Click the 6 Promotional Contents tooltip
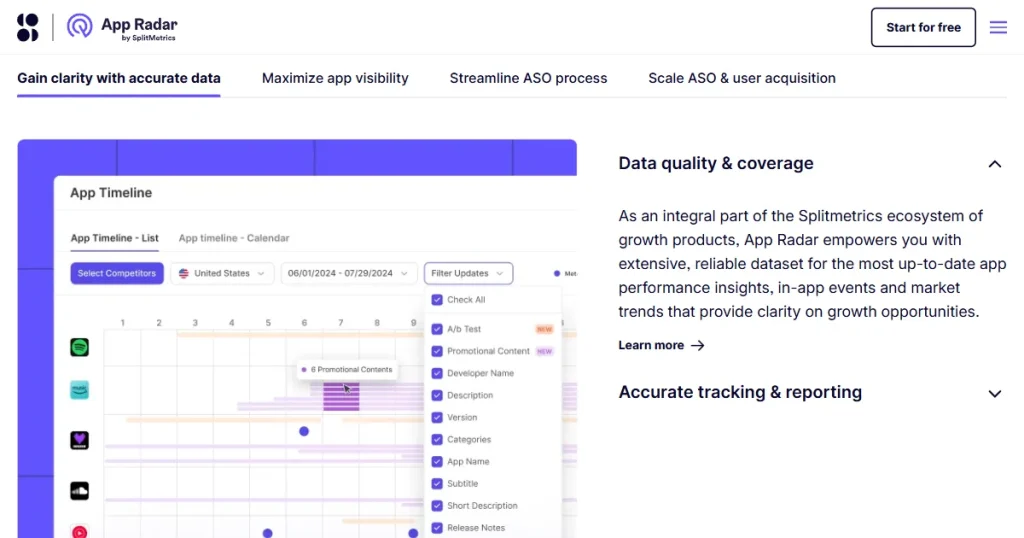Viewport: 1024px width, 538px height. pos(347,370)
